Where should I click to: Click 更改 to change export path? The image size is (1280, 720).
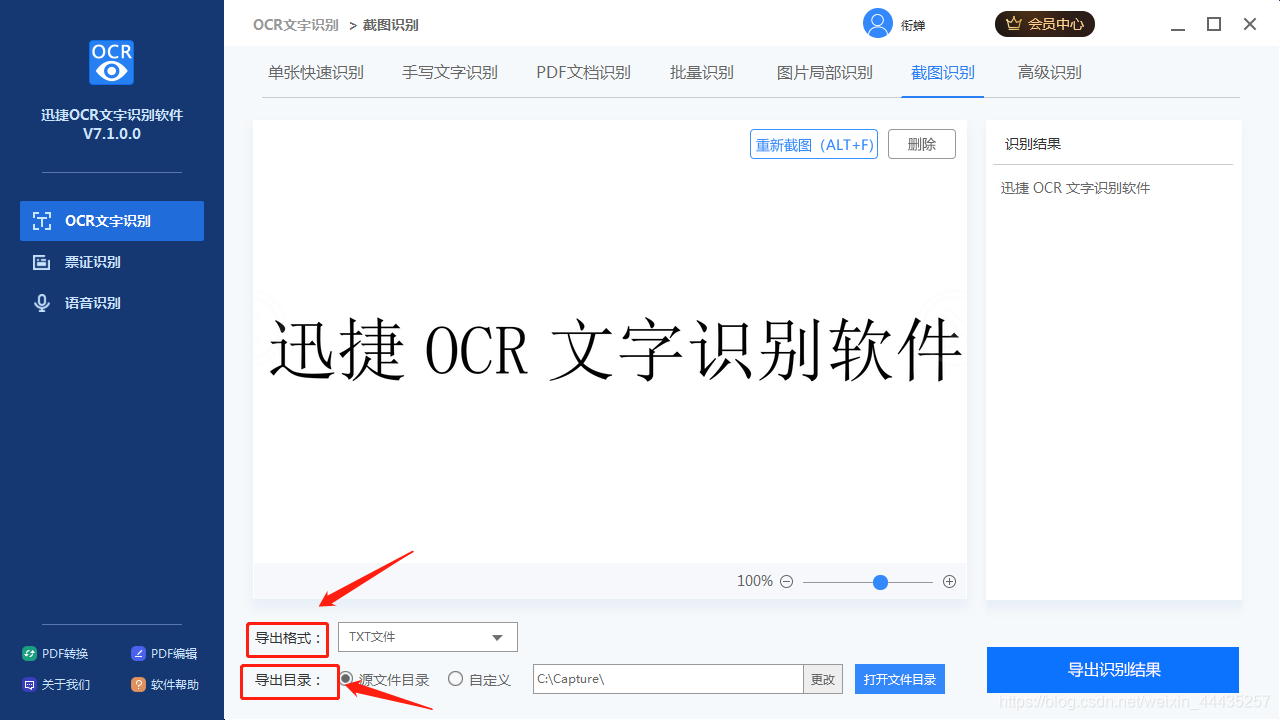(822, 679)
